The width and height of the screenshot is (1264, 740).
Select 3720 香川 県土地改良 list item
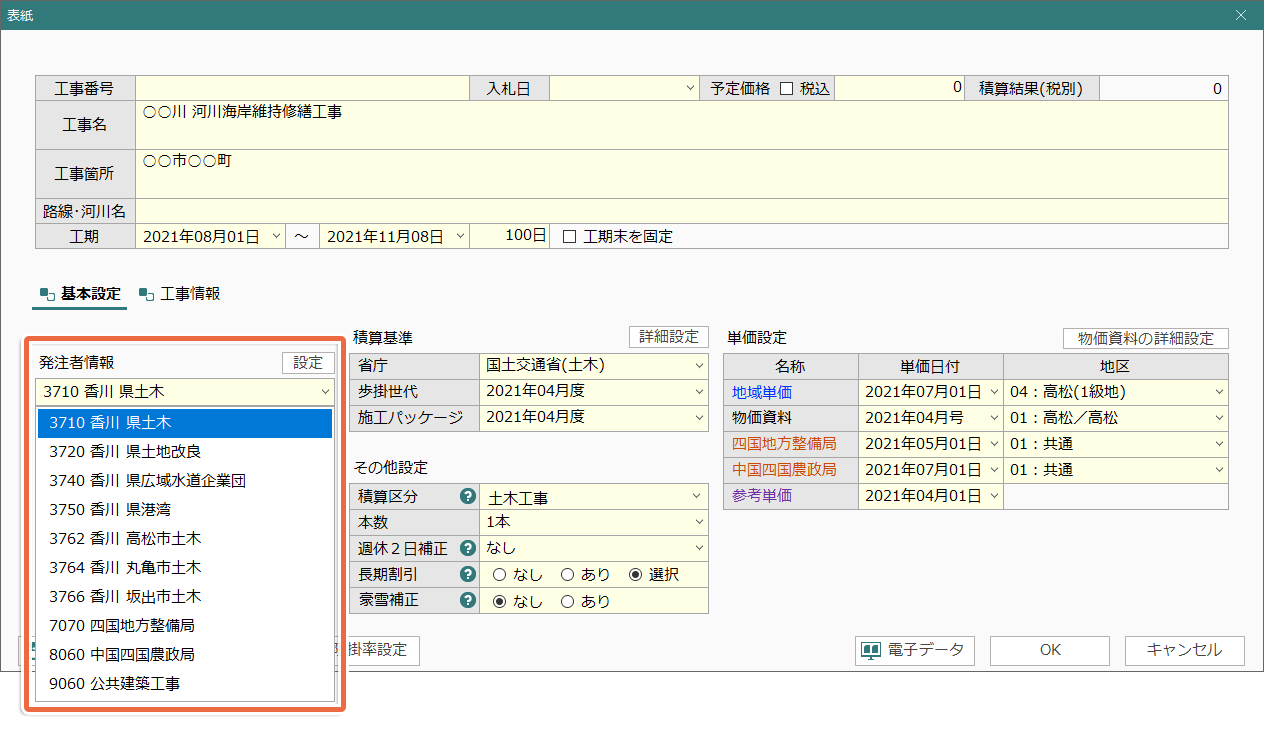[185, 452]
